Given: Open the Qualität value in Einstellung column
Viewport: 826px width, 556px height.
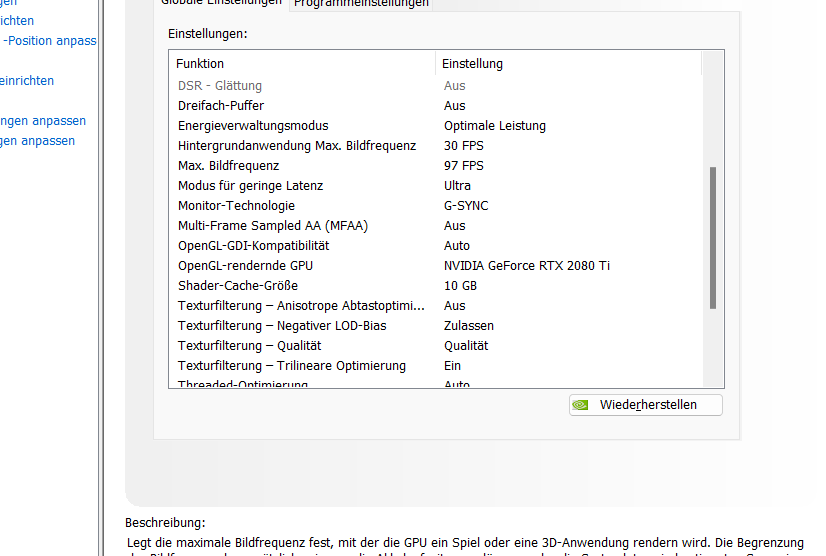Looking at the screenshot, I should (x=466, y=346).
